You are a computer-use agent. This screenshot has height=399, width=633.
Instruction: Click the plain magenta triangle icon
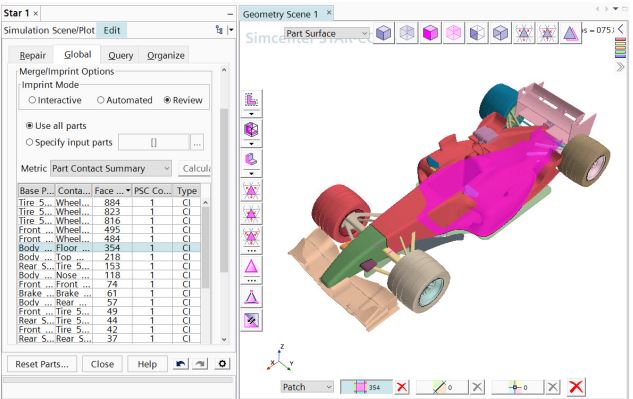pos(251,267)
